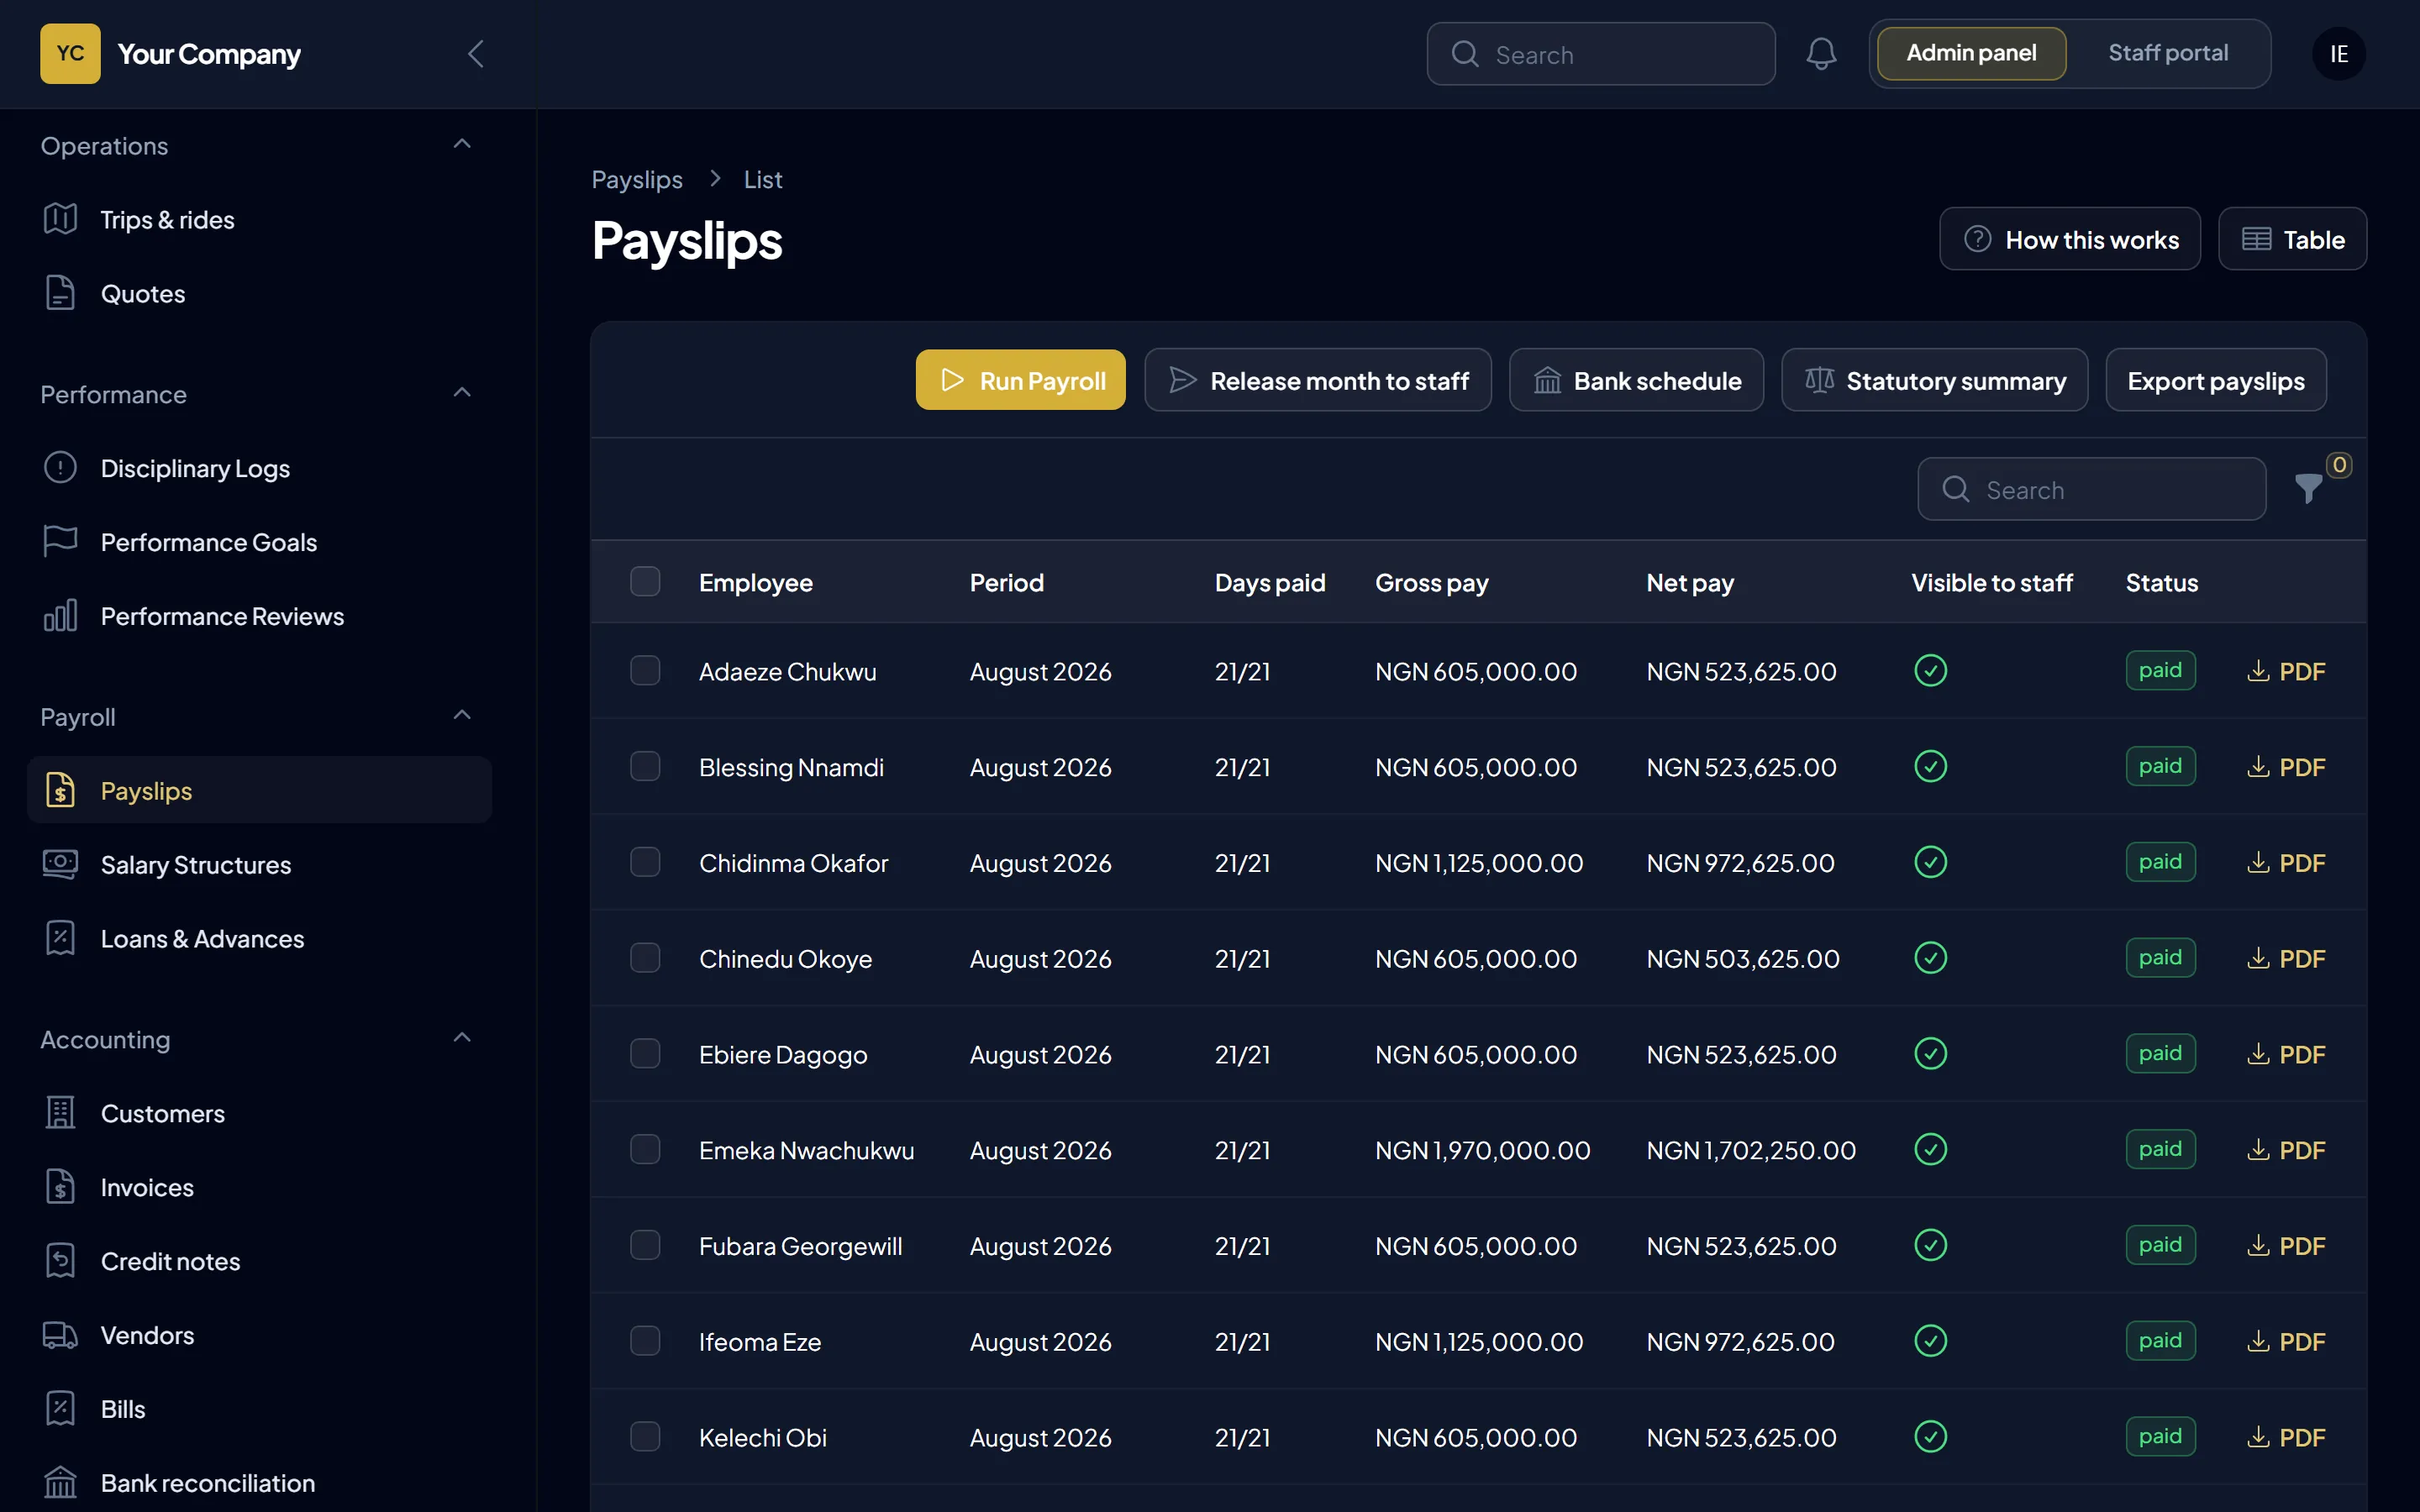This screenshot has width=2420, height=1512.
Task: Download the PDF for Adaeze Chukwu
Action: click(2286, 671)
